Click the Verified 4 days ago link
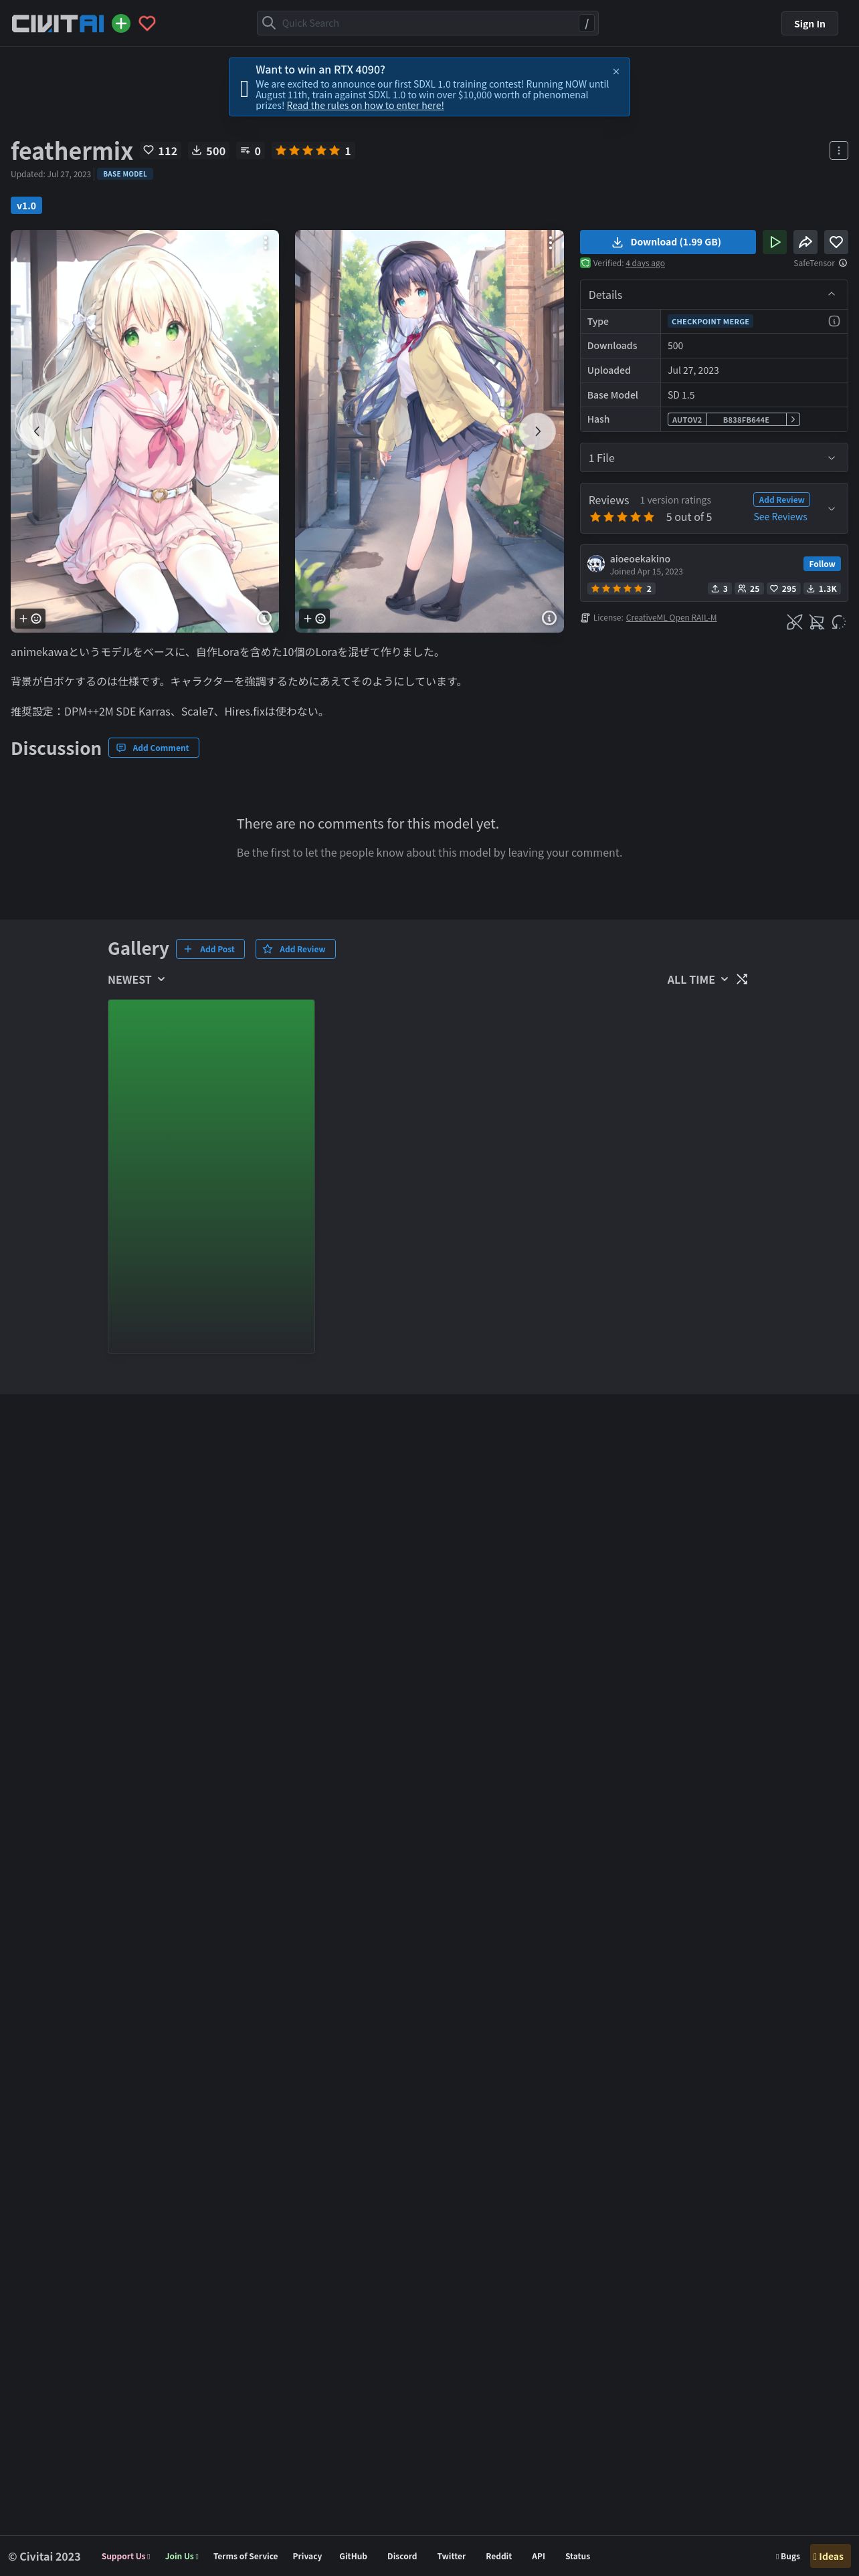 point(645,263)
